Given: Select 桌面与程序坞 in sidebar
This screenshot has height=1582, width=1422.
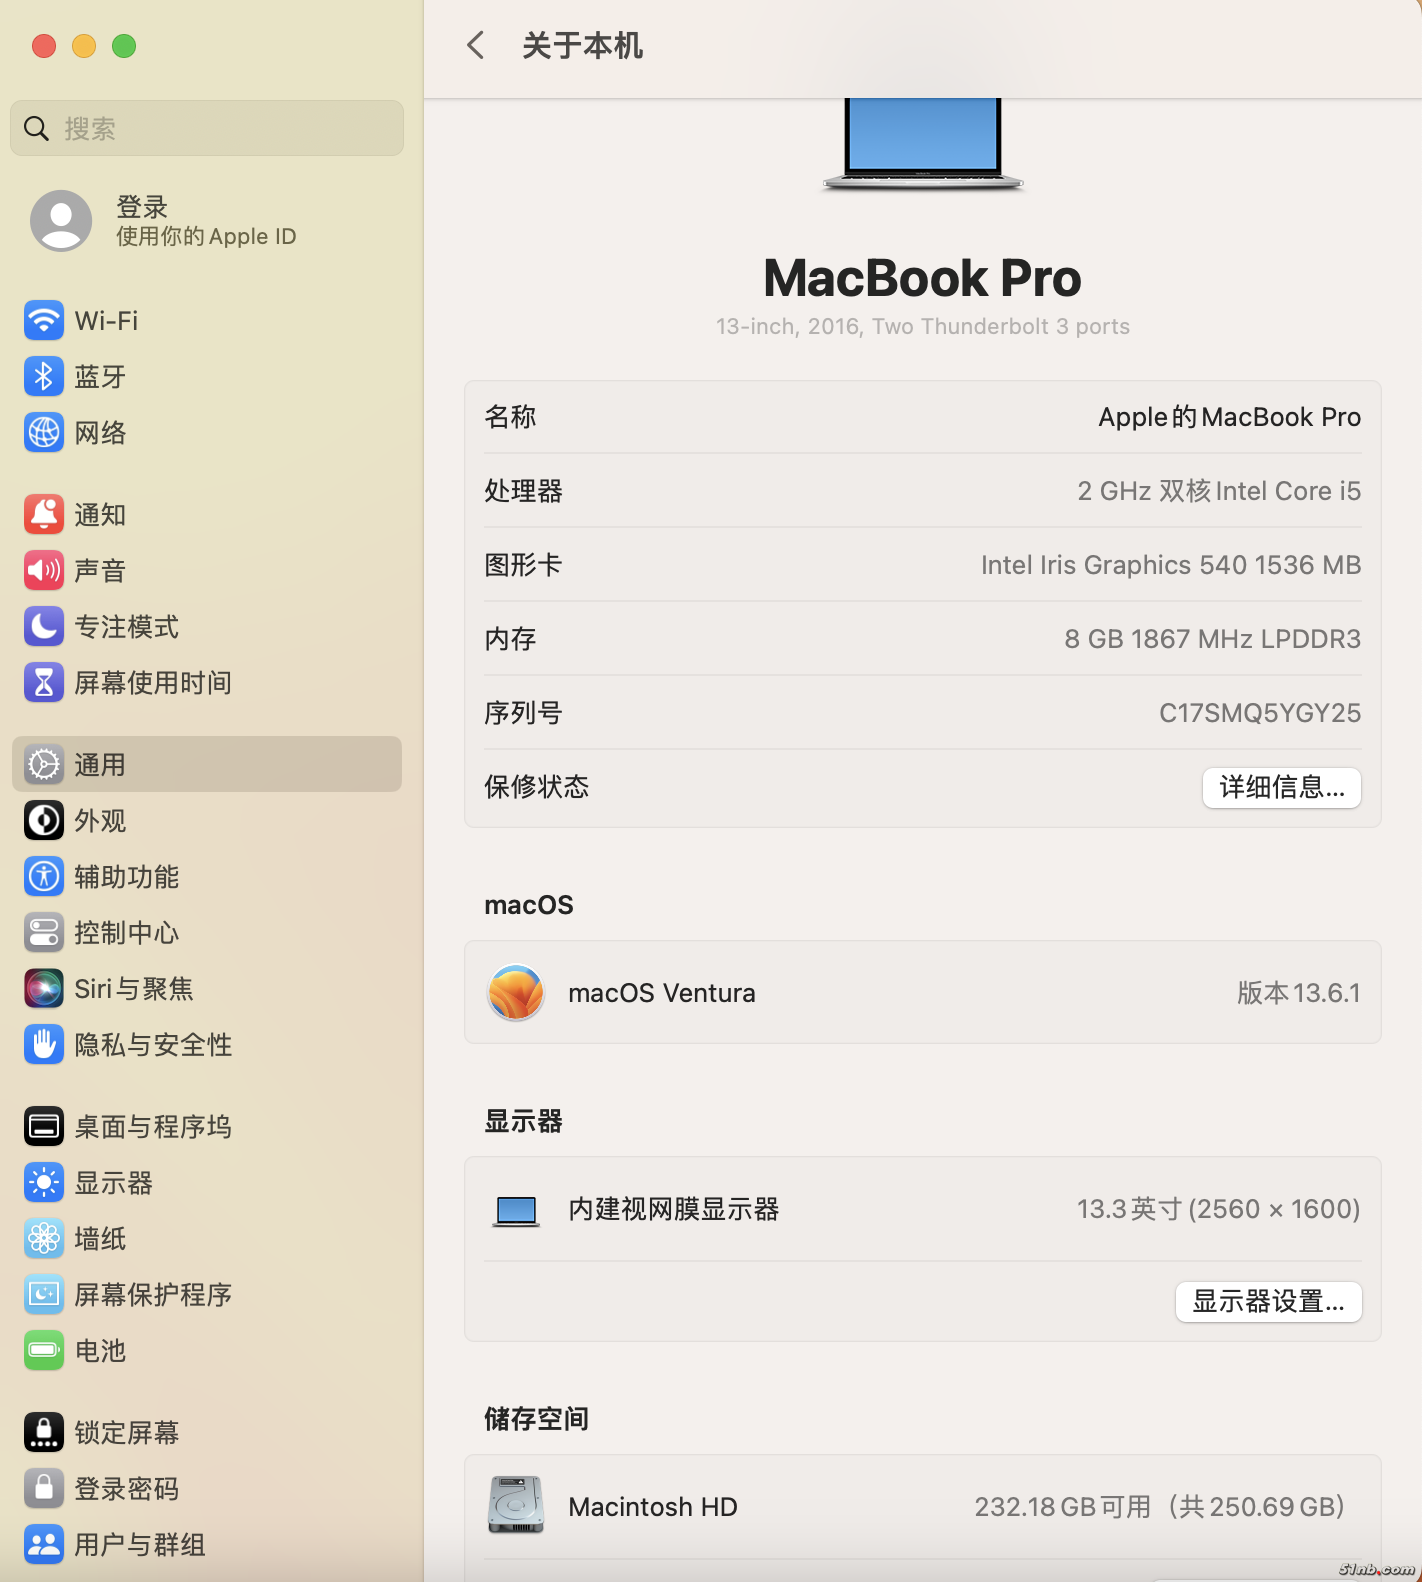Looking at the screenshot, I should pyautogui.click(x=152, y=1127).
